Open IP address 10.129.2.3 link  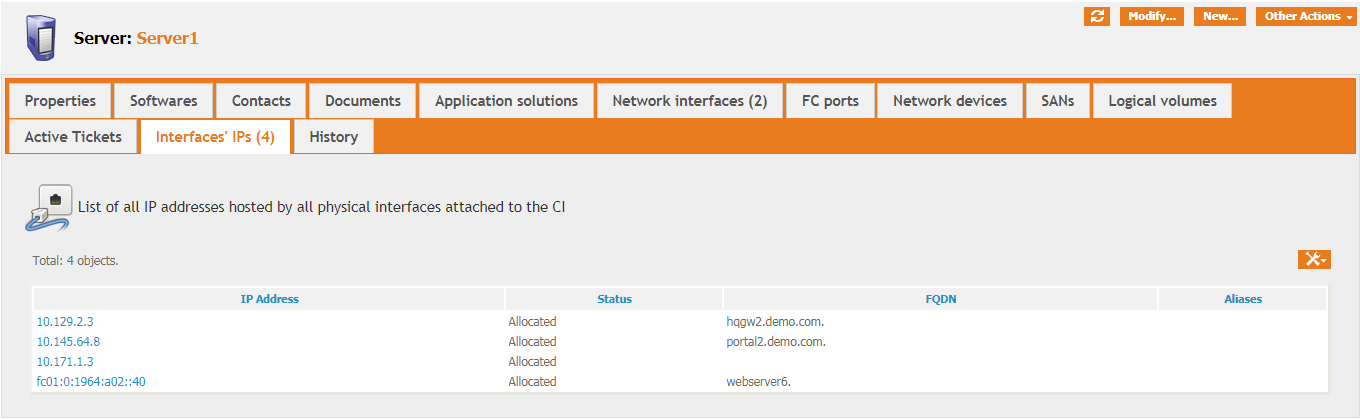point(65,322)
